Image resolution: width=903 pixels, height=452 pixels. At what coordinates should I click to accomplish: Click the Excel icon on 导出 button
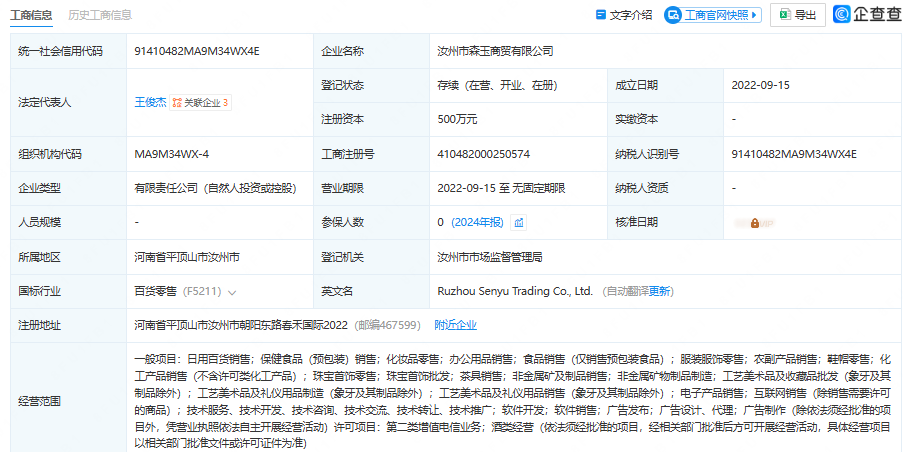pos(785,15)
